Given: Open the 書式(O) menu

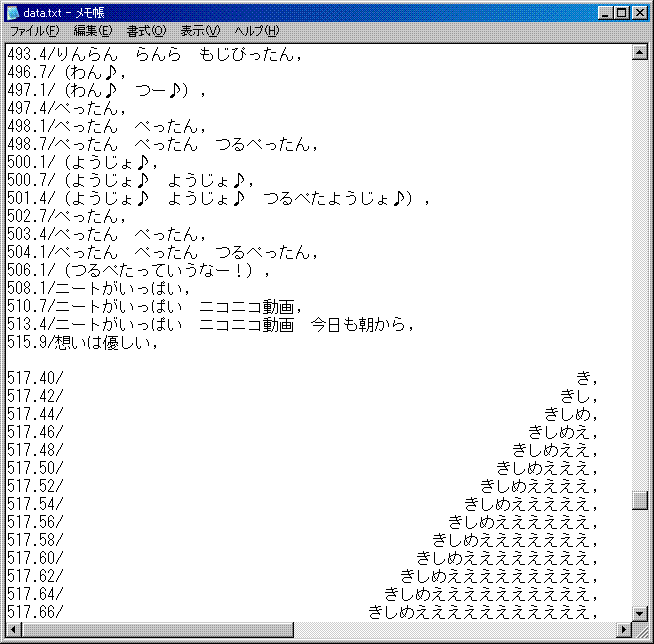Looking at the screenshot, I should coord(146,32).
